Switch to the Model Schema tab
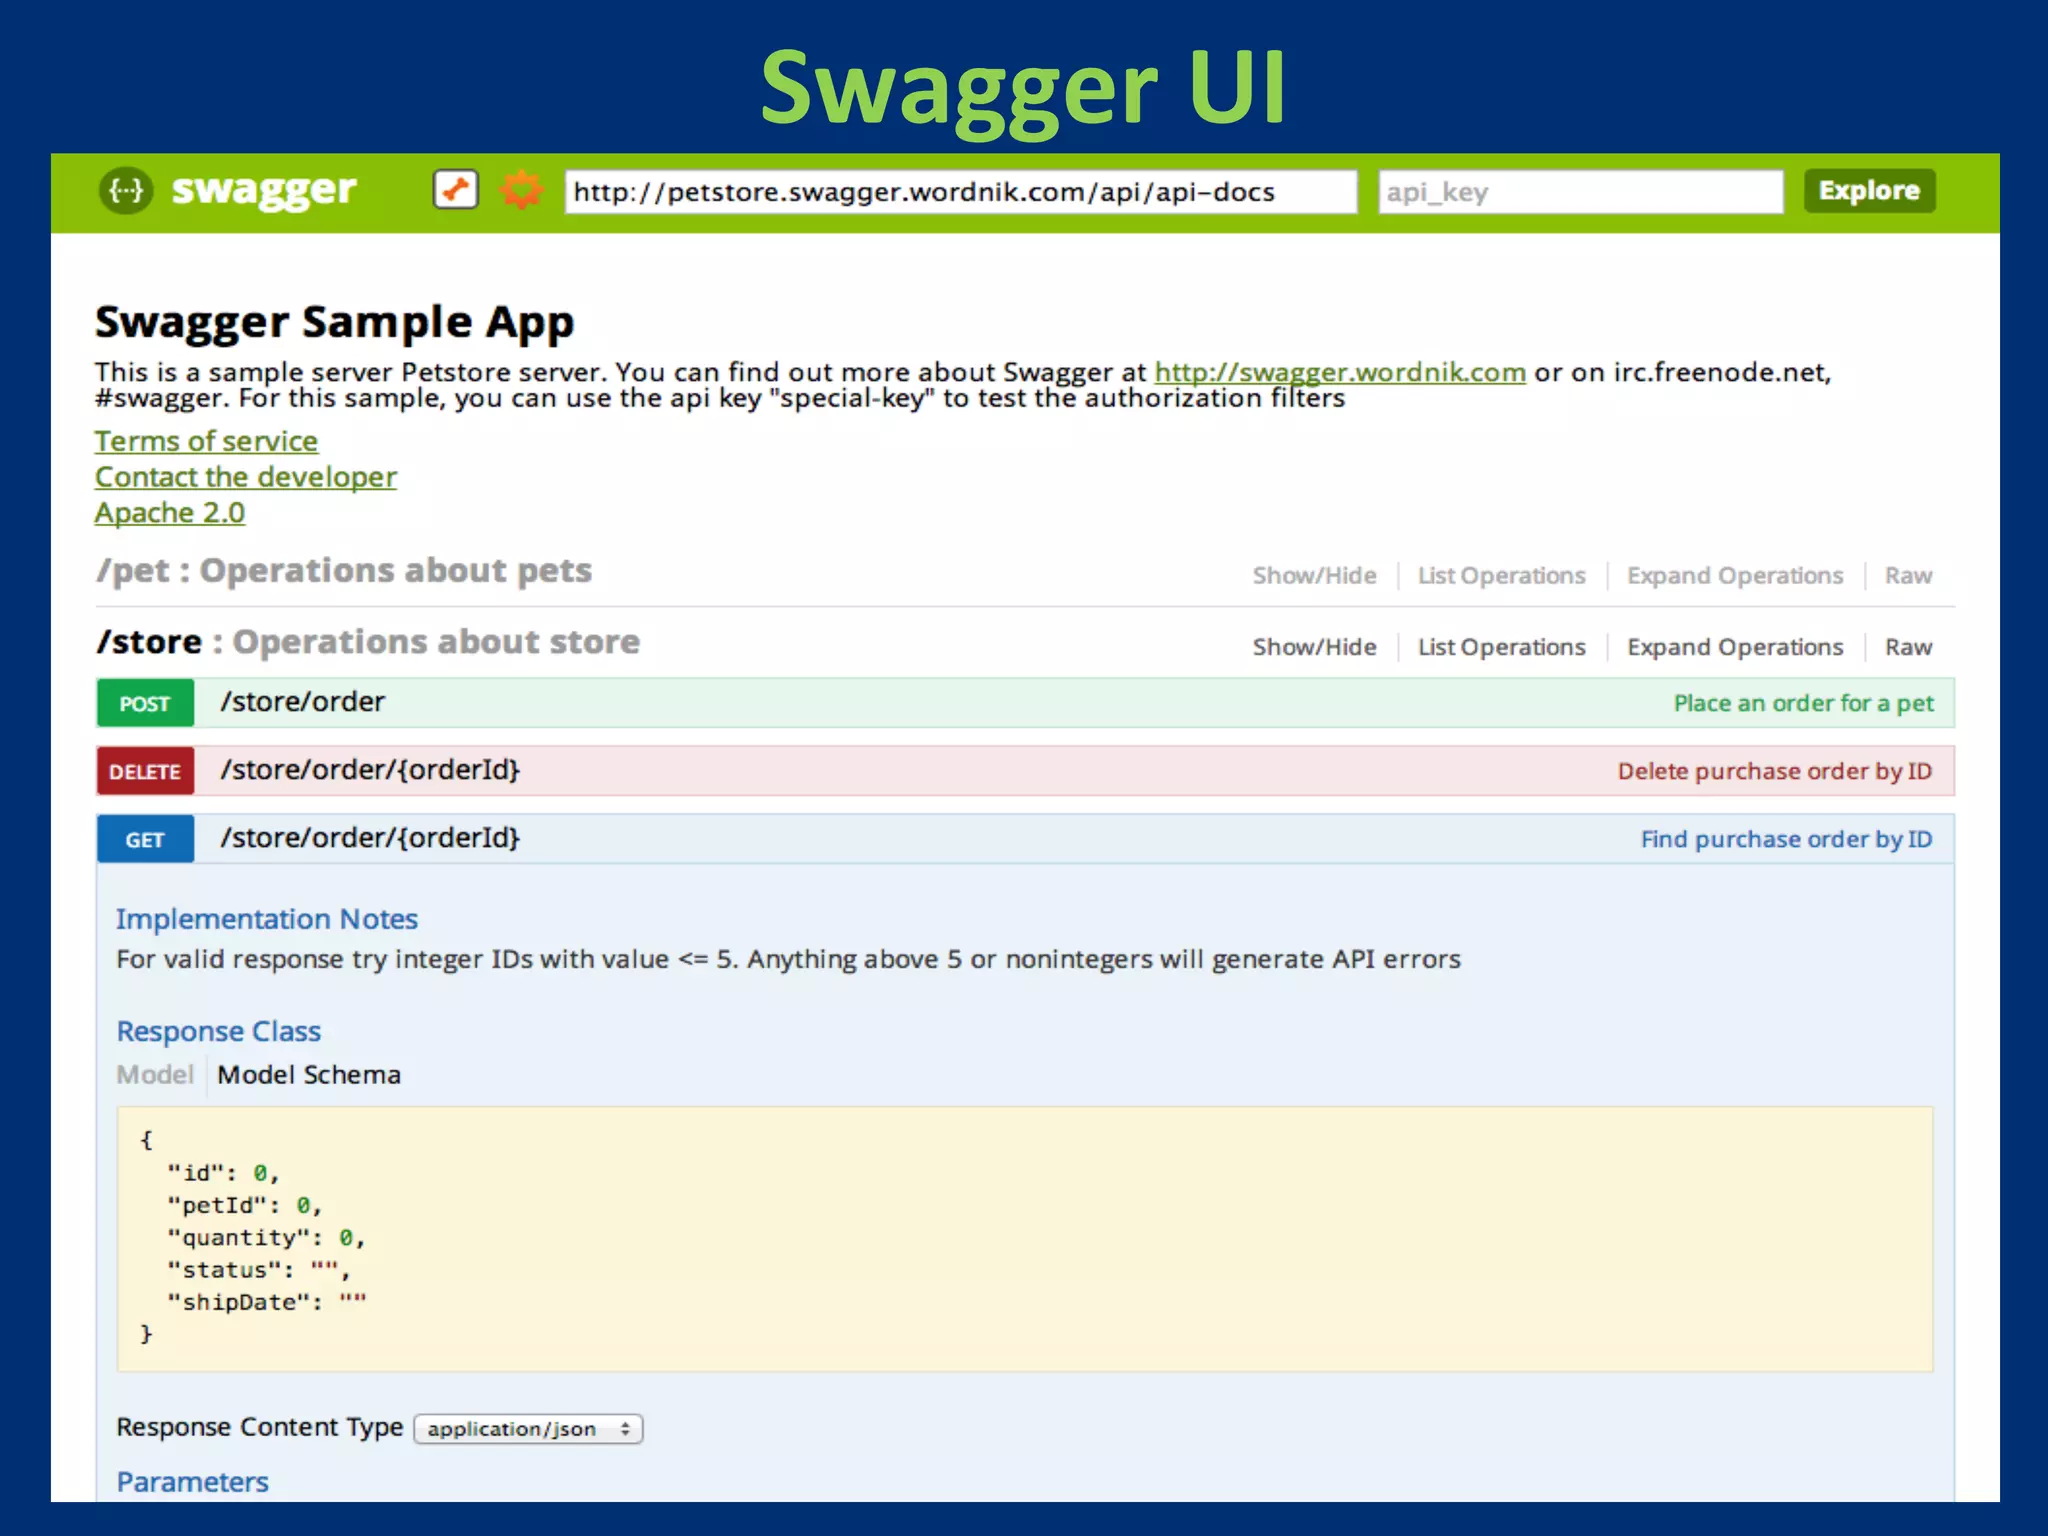 click(309, 1074)
